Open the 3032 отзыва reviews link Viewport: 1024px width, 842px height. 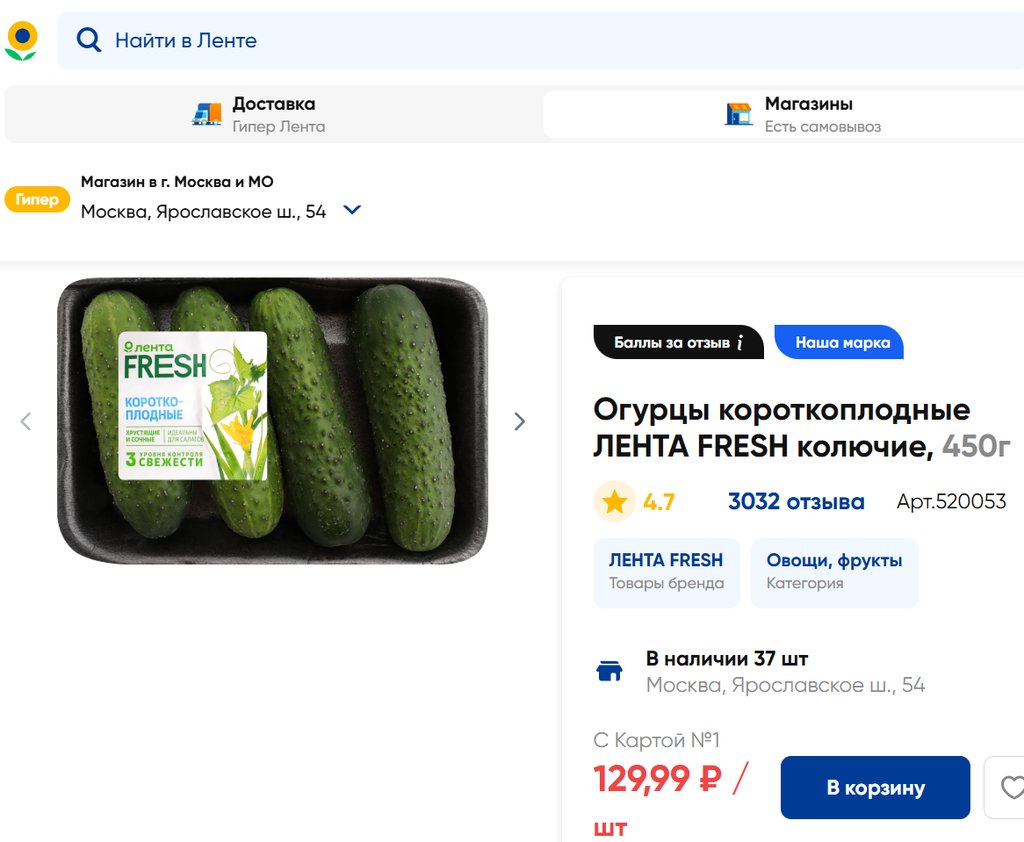click(796, 502)
